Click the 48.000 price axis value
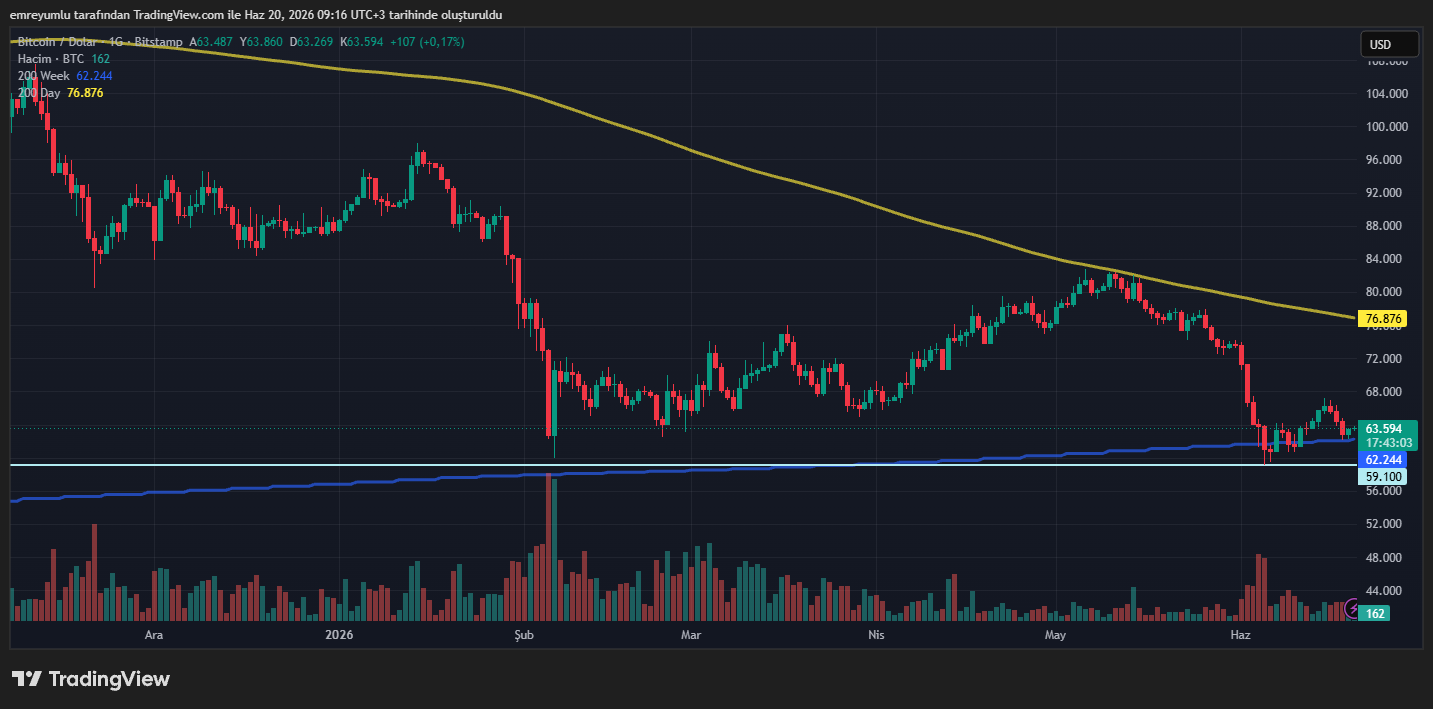Image resolution: width=1433 pixels, height=709 pixels. (1386, 557)
